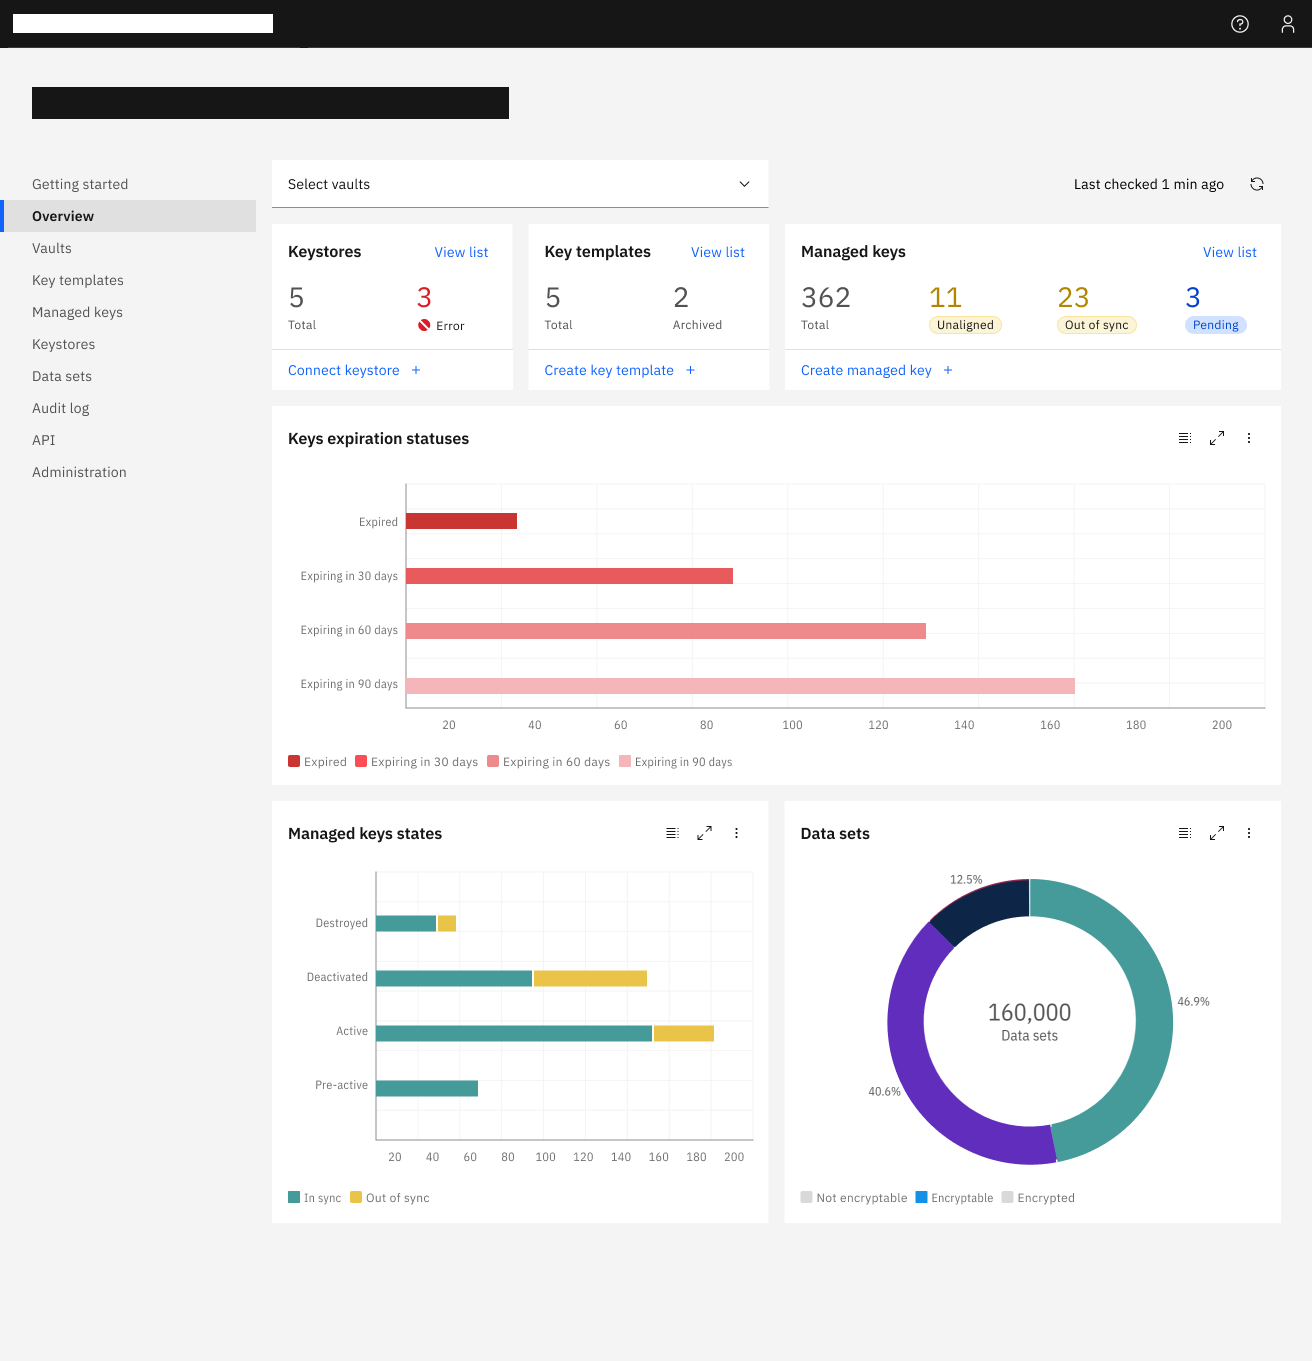Image resolution: width=1313 pixels, height=1361 pixels.
Task: Click the red Error status icon
Action: (x=424, y=325)
